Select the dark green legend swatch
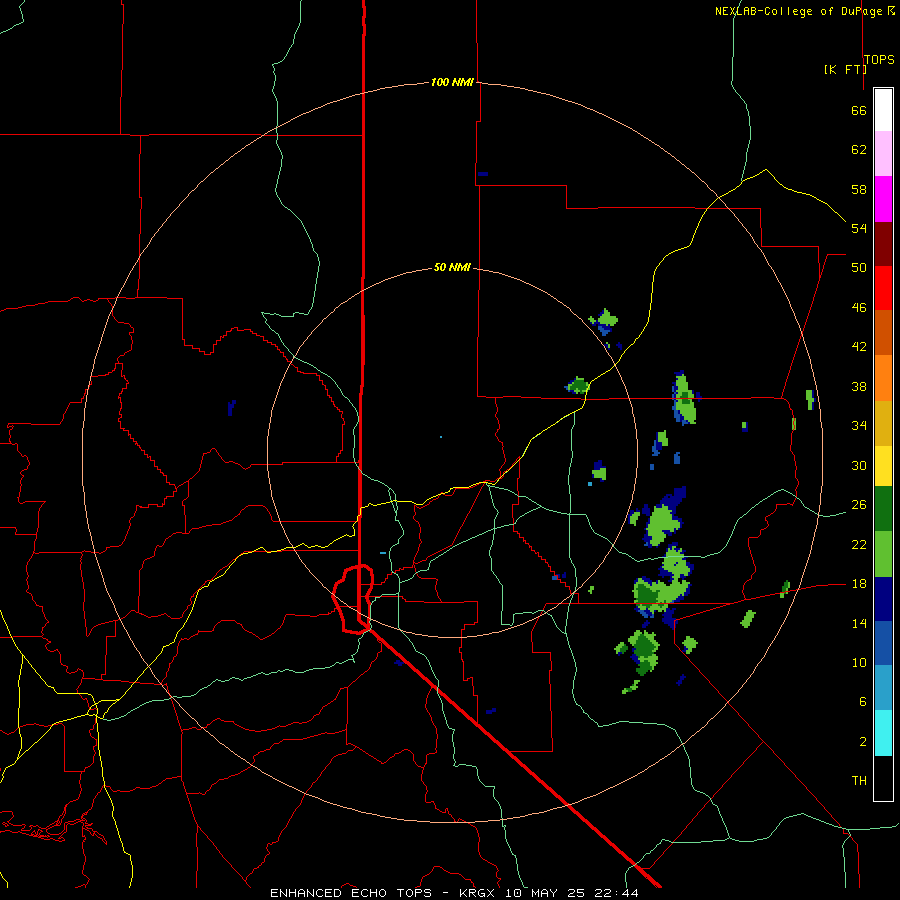 [x=883, y=509]
